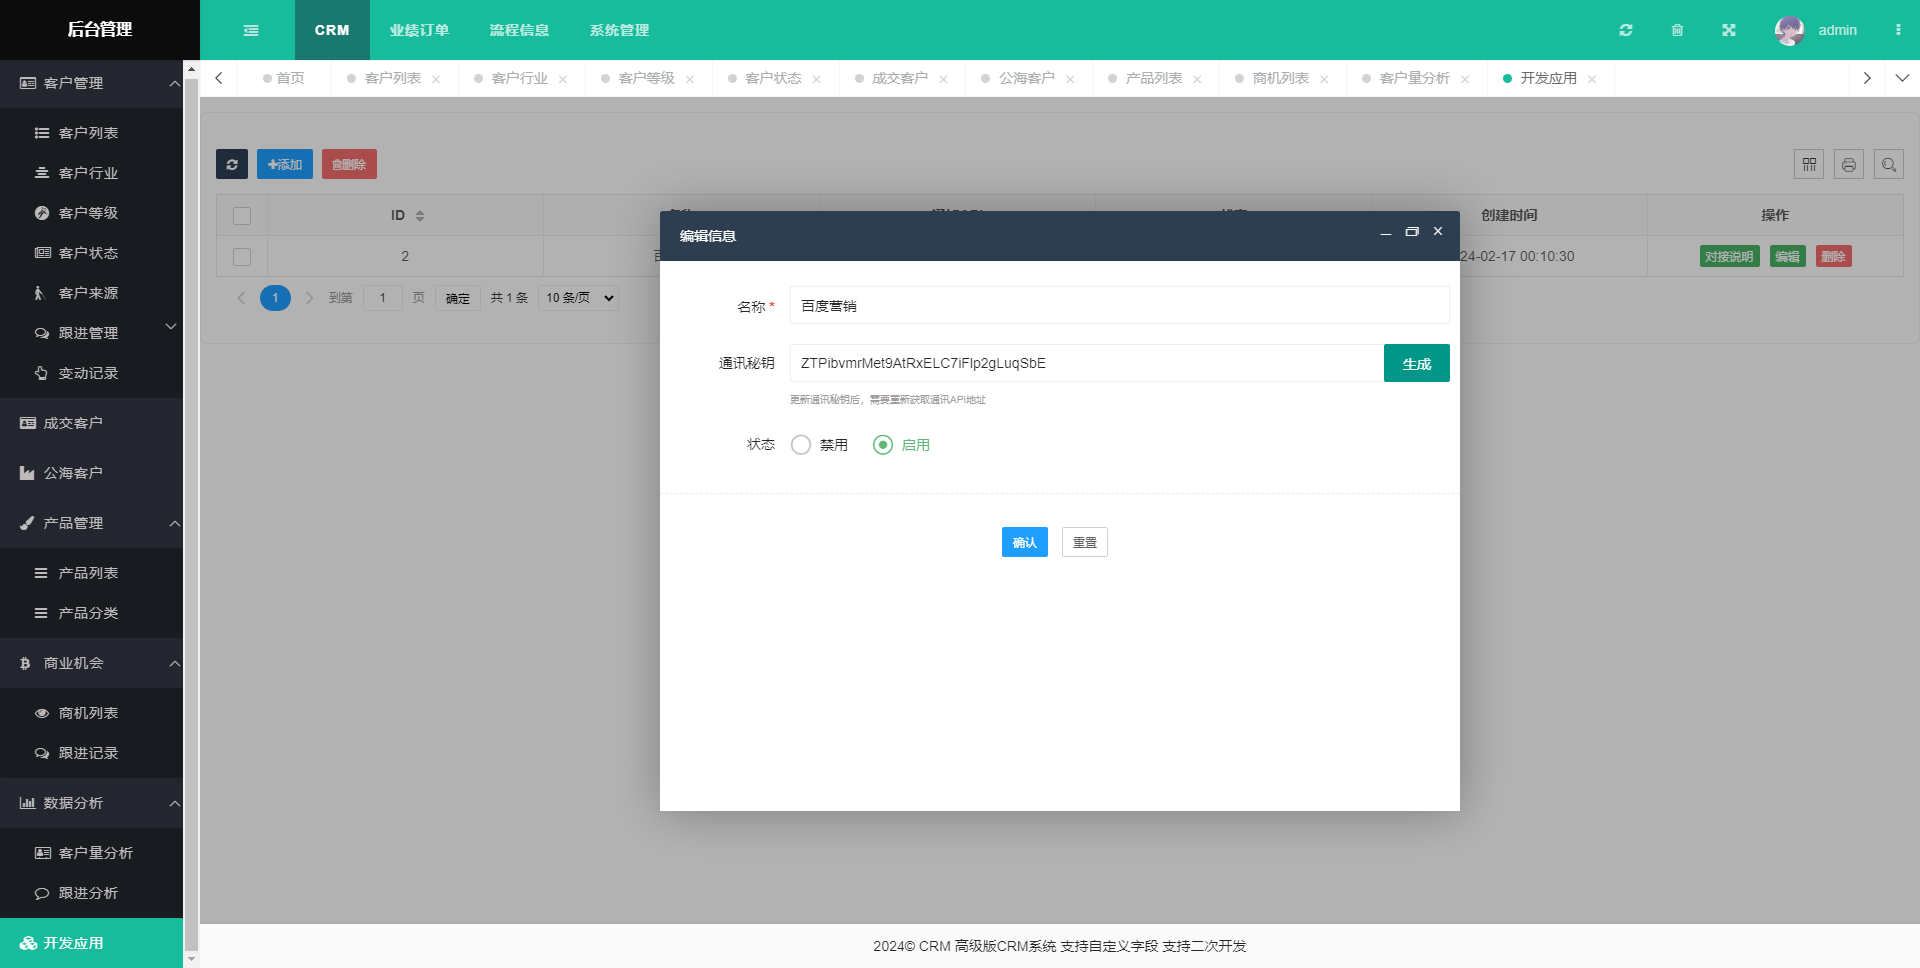Image resolution: width=1920 pixels, height=968 pixels.
Task: Toggle fullscreen icon in header
Action: click(1728, 30)
